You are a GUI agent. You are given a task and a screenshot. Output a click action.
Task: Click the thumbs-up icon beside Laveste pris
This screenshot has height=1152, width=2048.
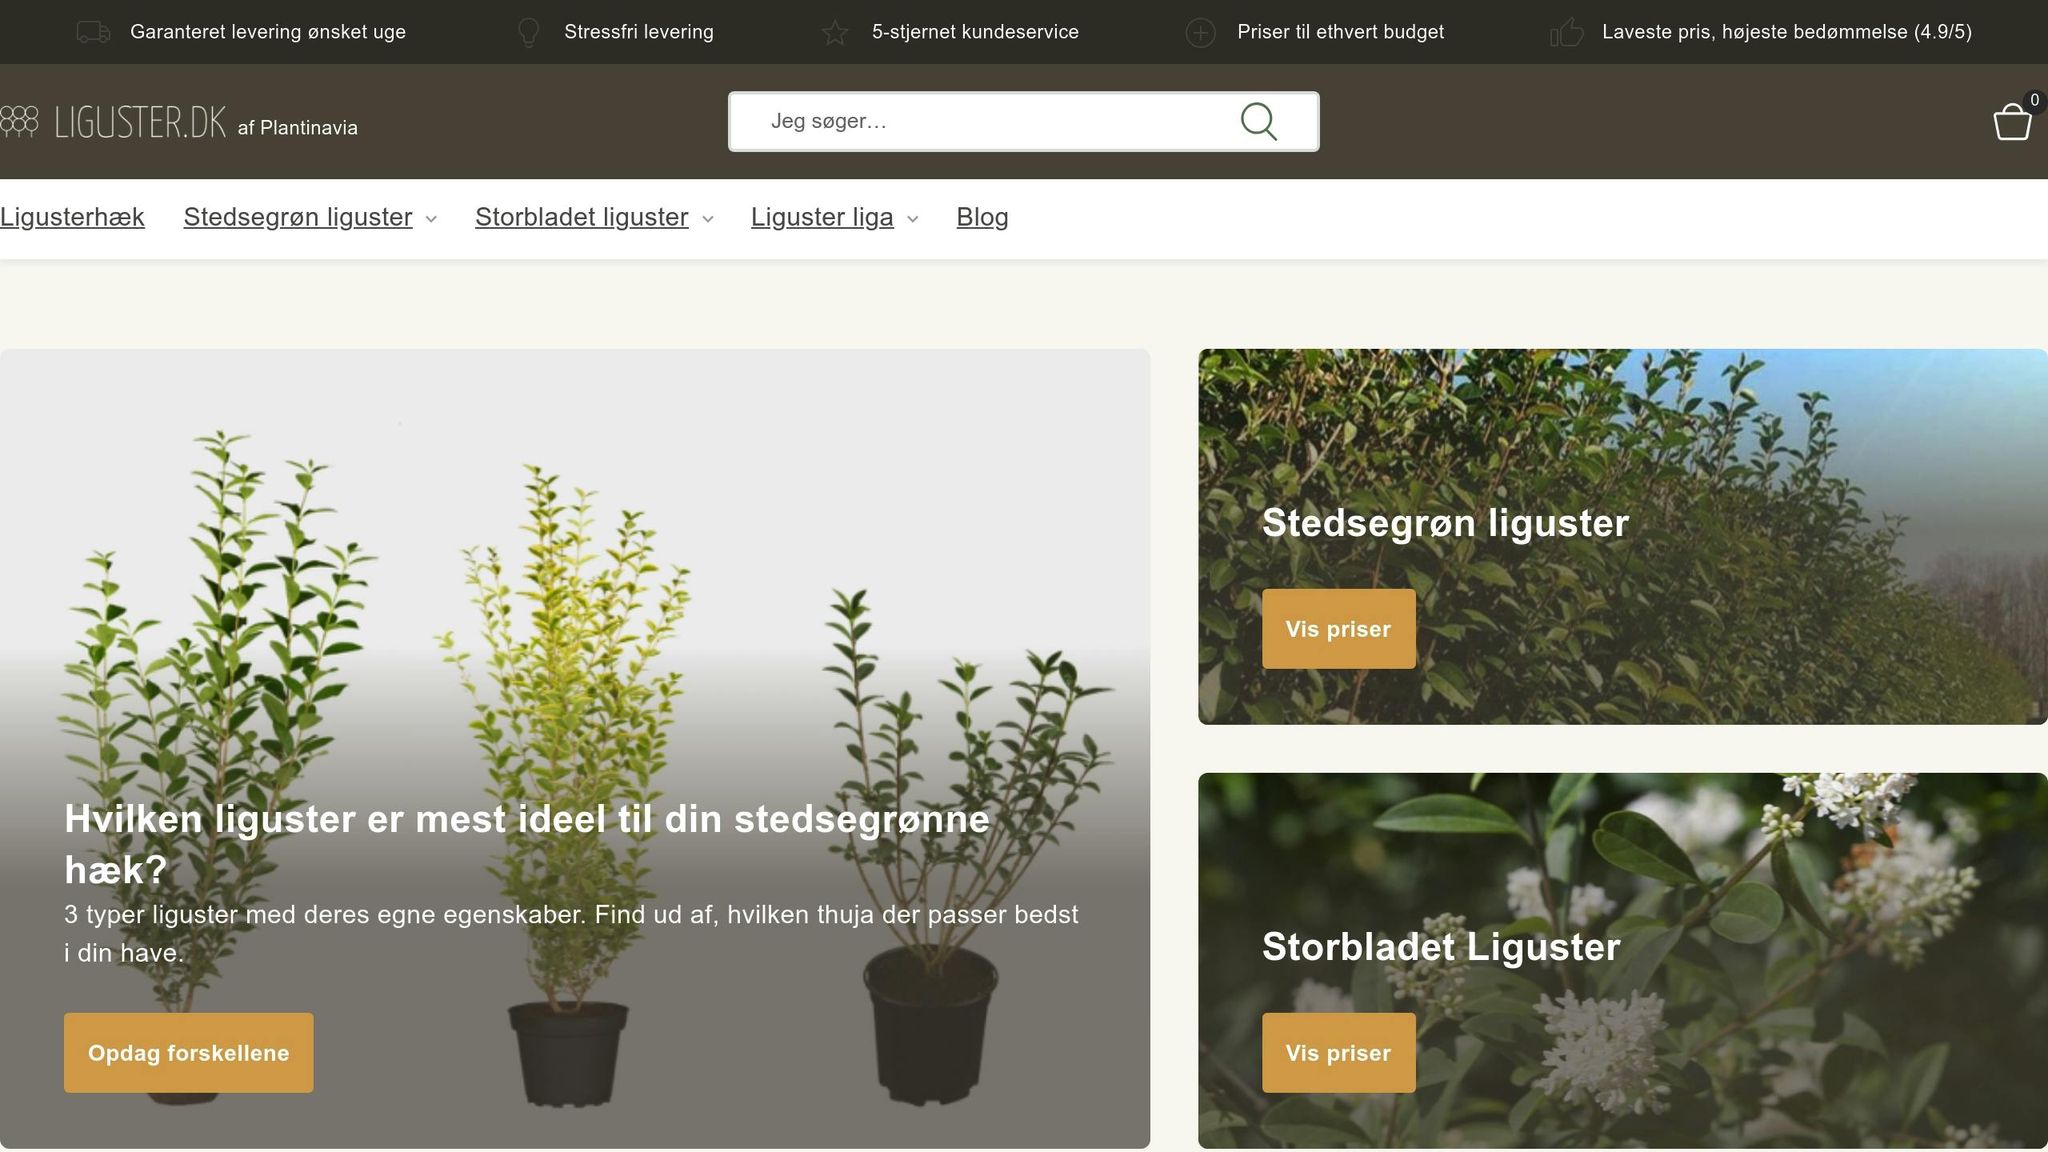click(1567, 32)
